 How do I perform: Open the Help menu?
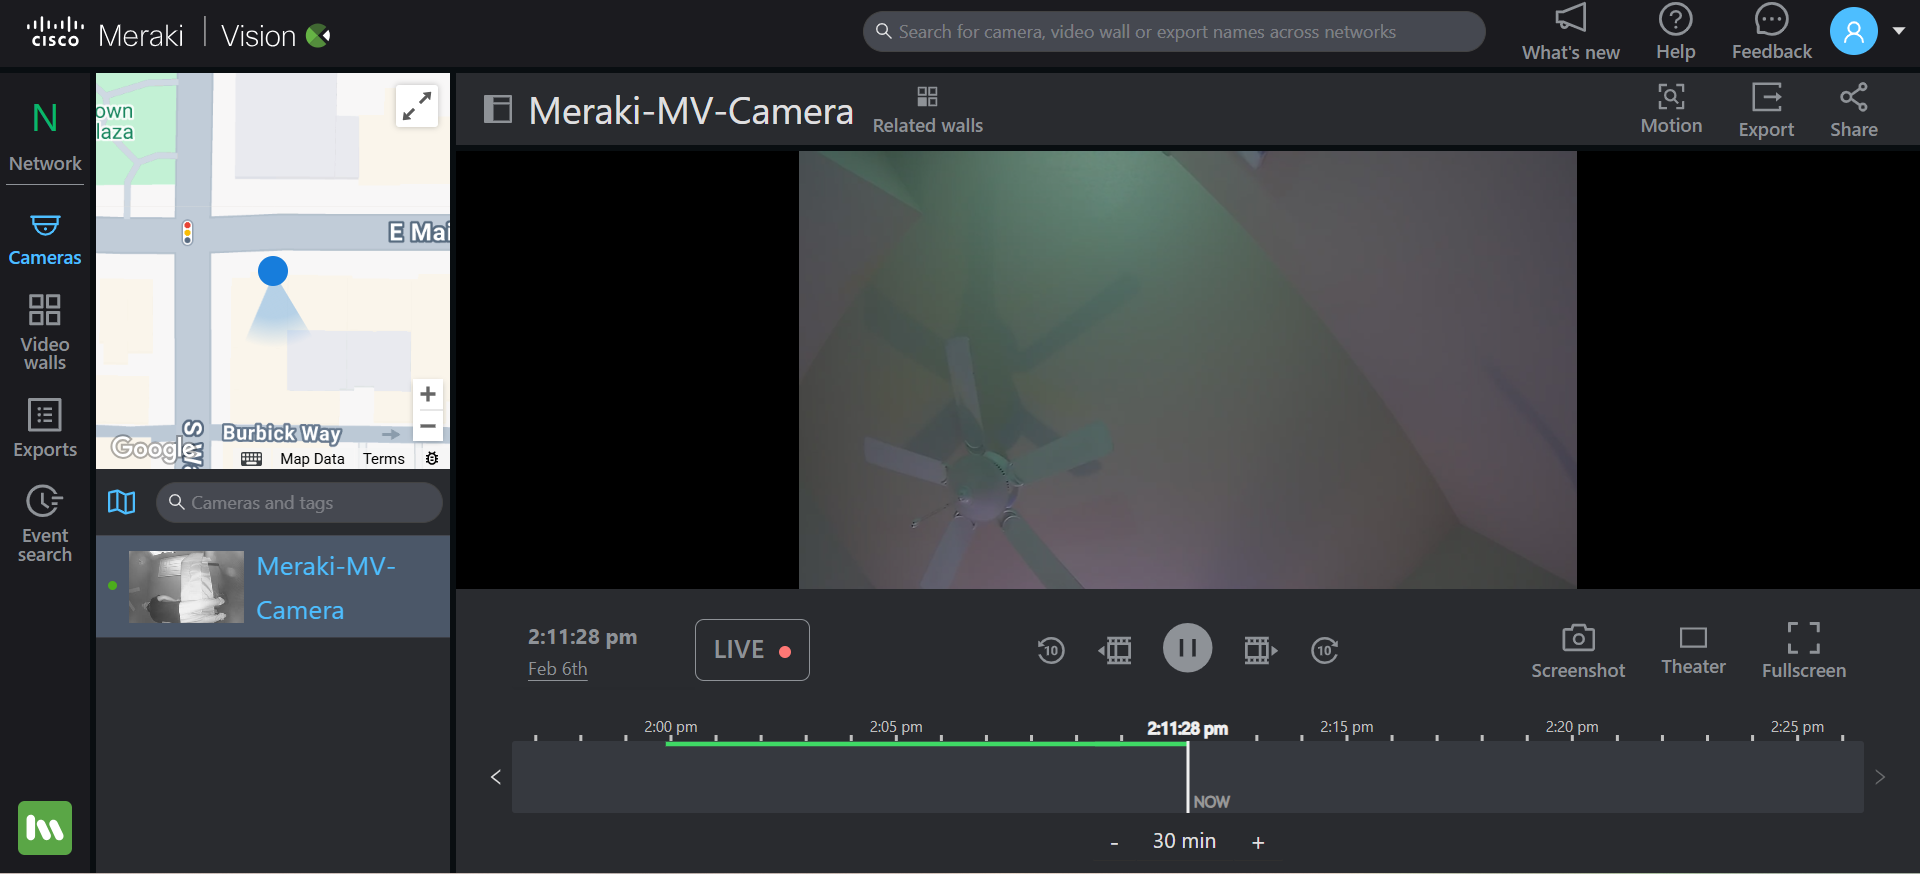(1676, 33)
